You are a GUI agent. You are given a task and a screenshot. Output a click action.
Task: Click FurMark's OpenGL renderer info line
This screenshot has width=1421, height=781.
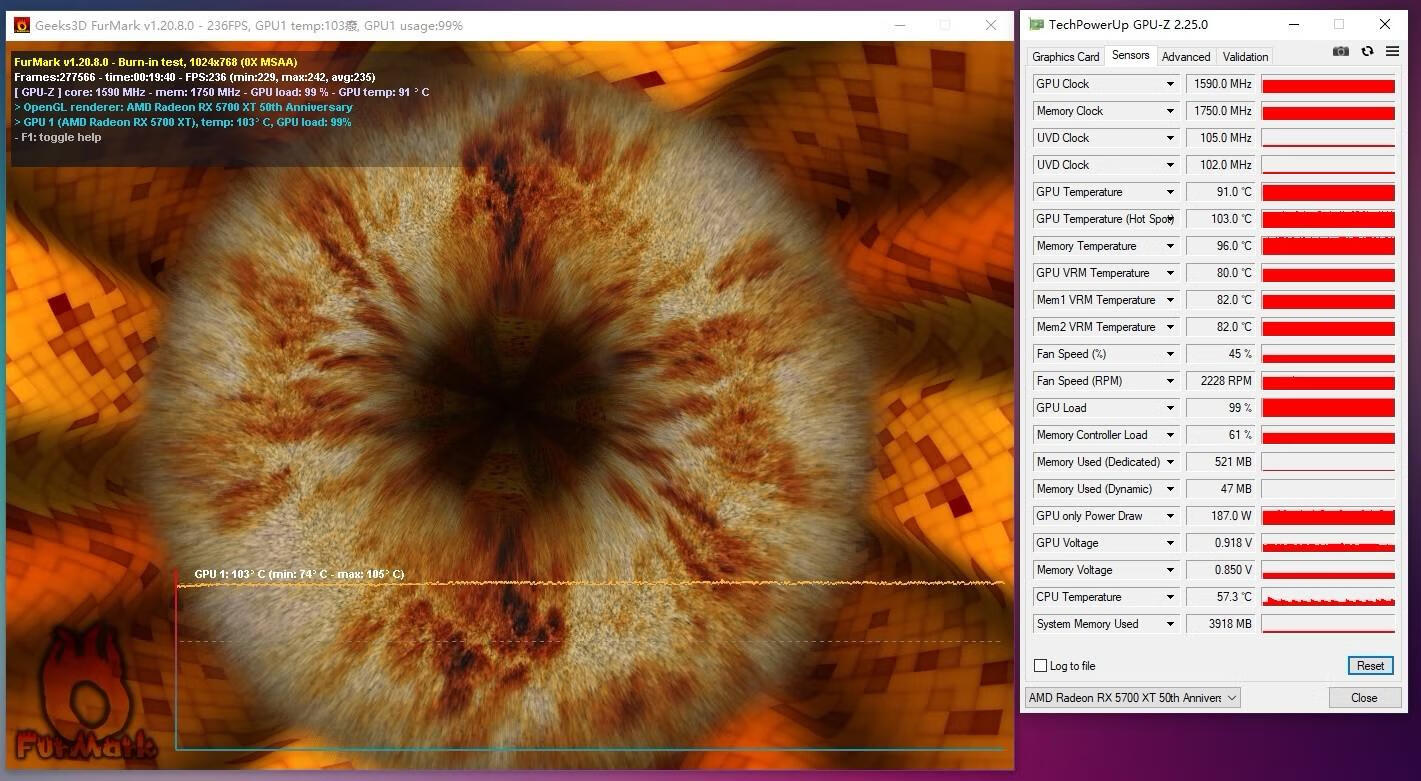coord(183,107)
